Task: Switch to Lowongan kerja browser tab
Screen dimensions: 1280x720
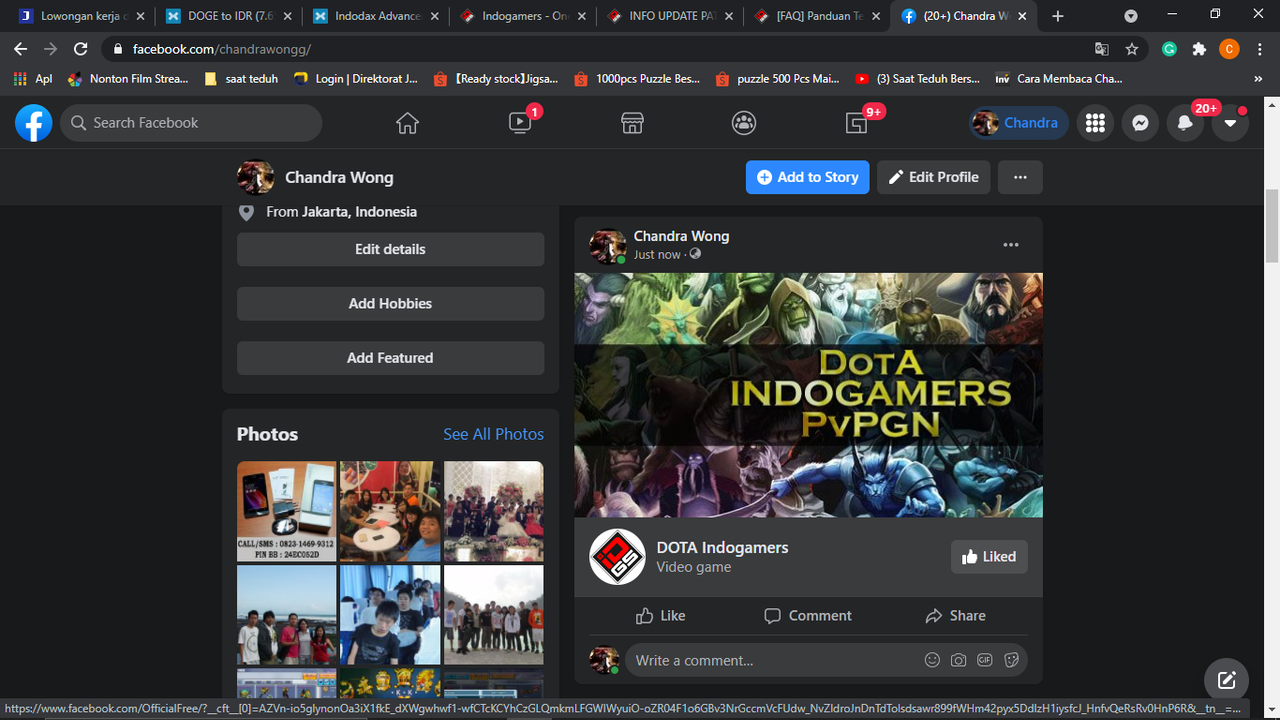Action: [x=82, y=16]
